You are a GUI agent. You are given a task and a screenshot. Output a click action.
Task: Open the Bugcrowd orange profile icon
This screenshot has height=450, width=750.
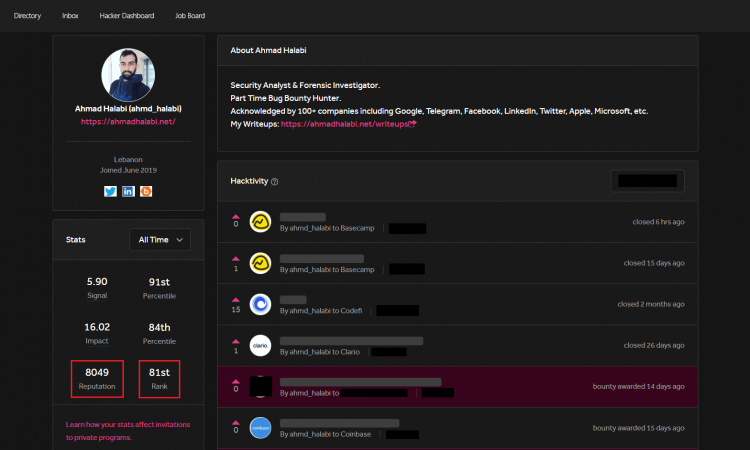[x=146, y=191]
